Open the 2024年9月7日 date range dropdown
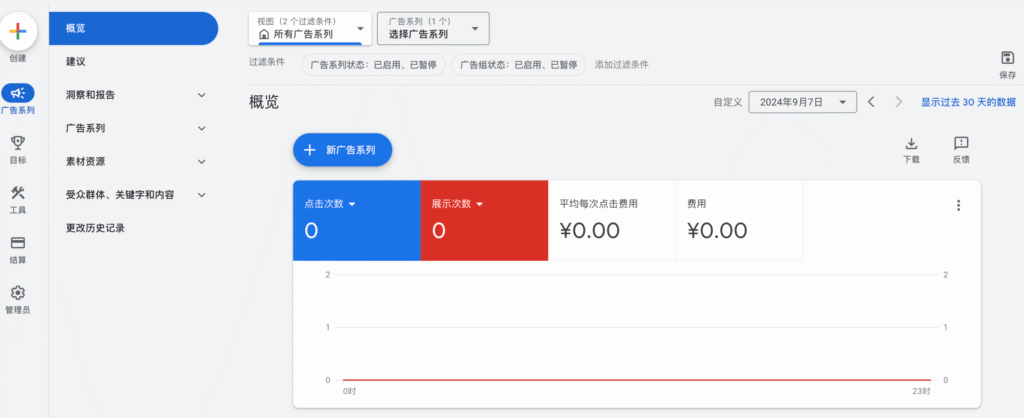 point(803,102)
